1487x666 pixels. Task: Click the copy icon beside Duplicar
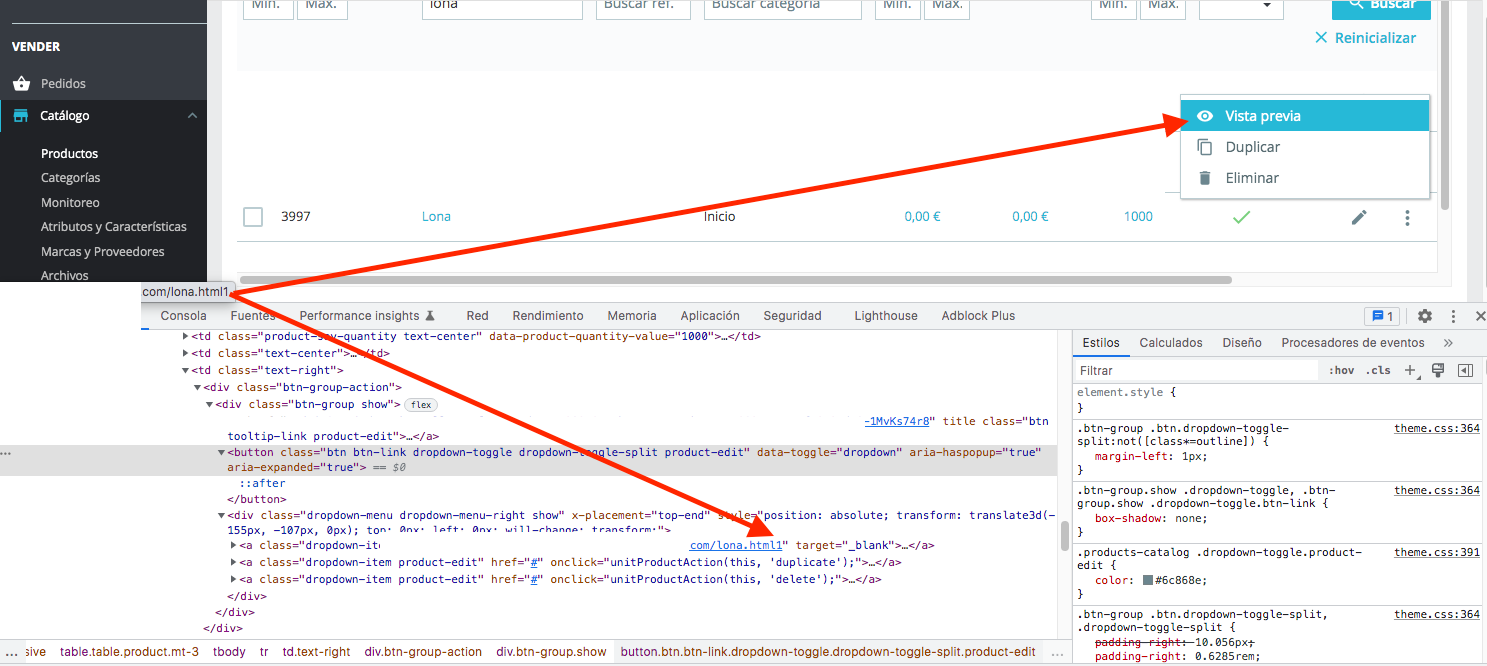pos(1205,147)
